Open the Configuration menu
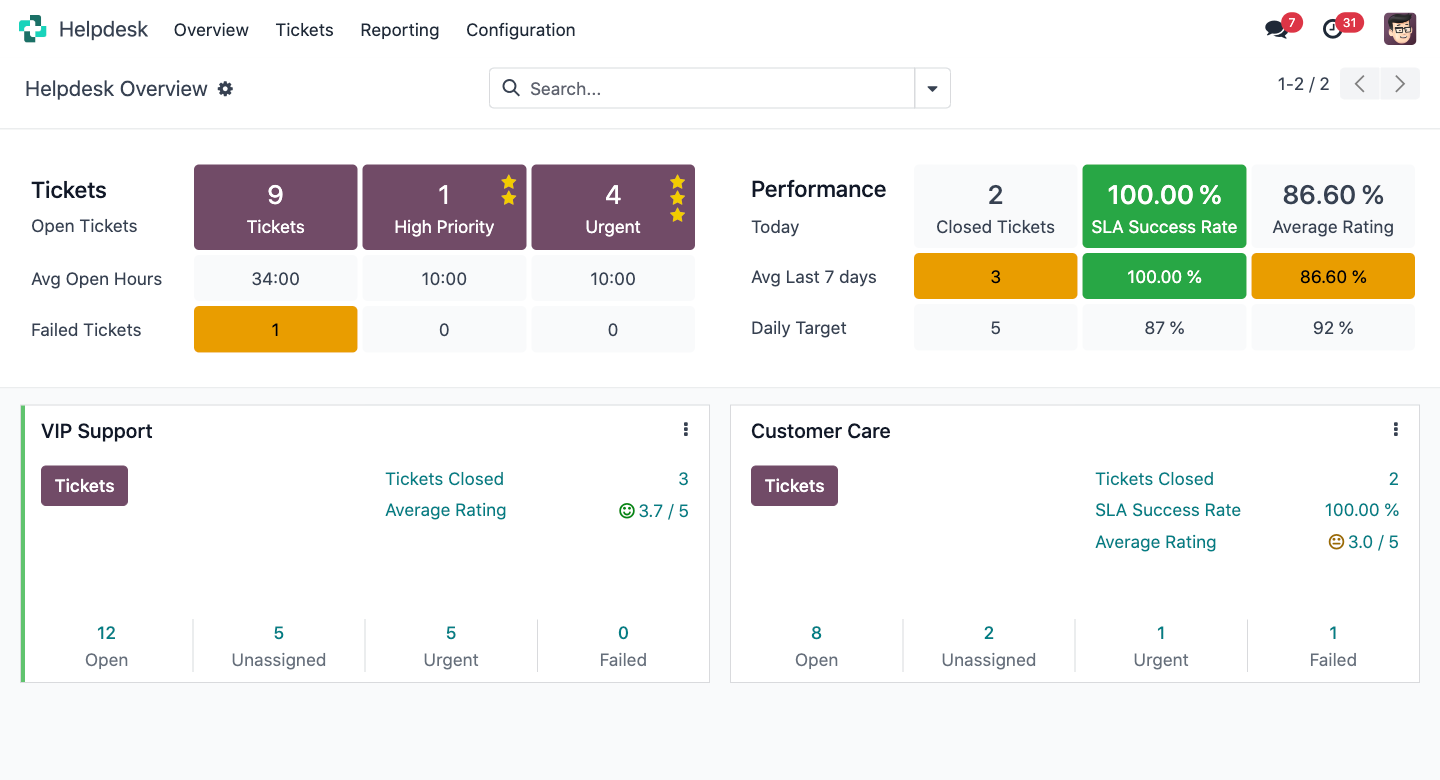 [520, 30]
